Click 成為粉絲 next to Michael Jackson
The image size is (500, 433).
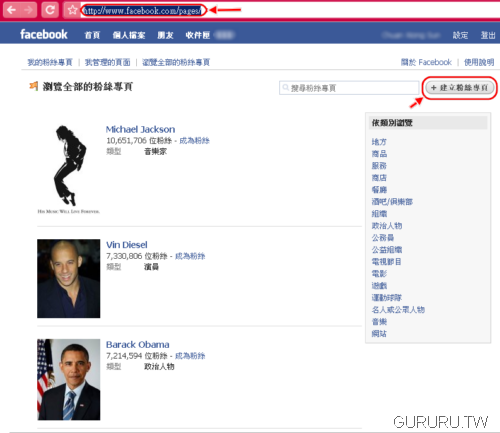coord(194,141)
